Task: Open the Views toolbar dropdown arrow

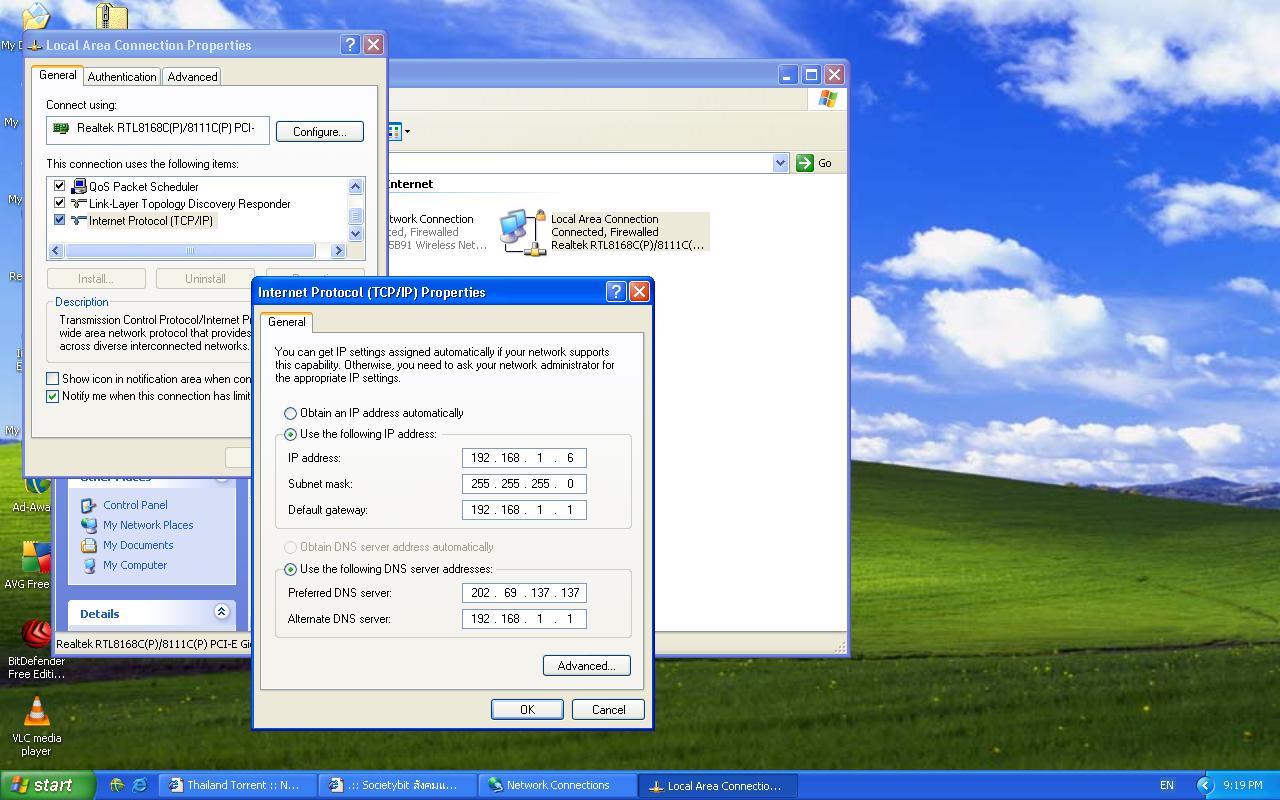Action: click(407, 131)
